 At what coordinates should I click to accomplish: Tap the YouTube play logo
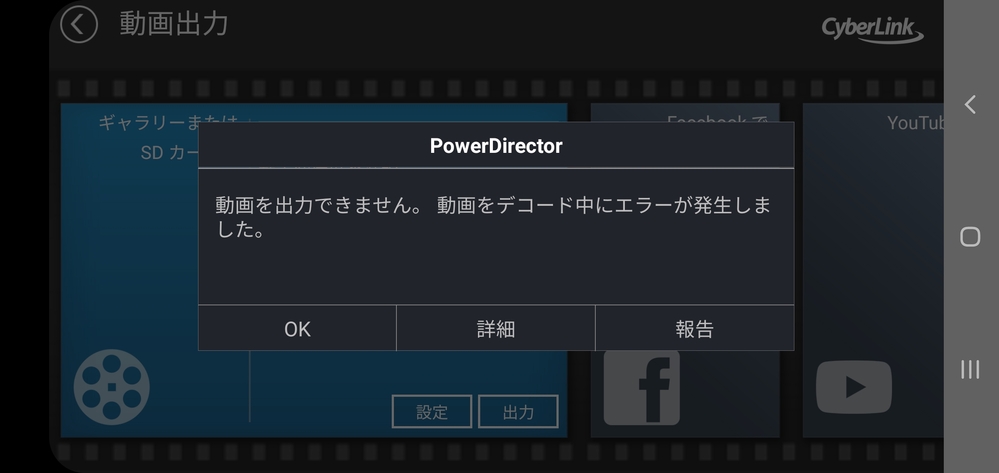click(x=854, y=387)
